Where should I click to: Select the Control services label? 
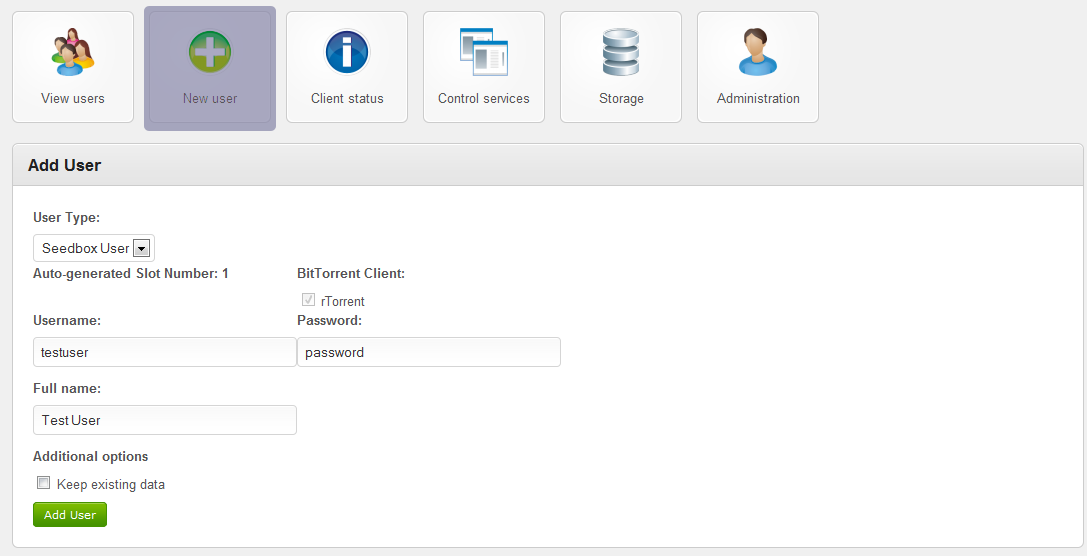coord(484,99)
